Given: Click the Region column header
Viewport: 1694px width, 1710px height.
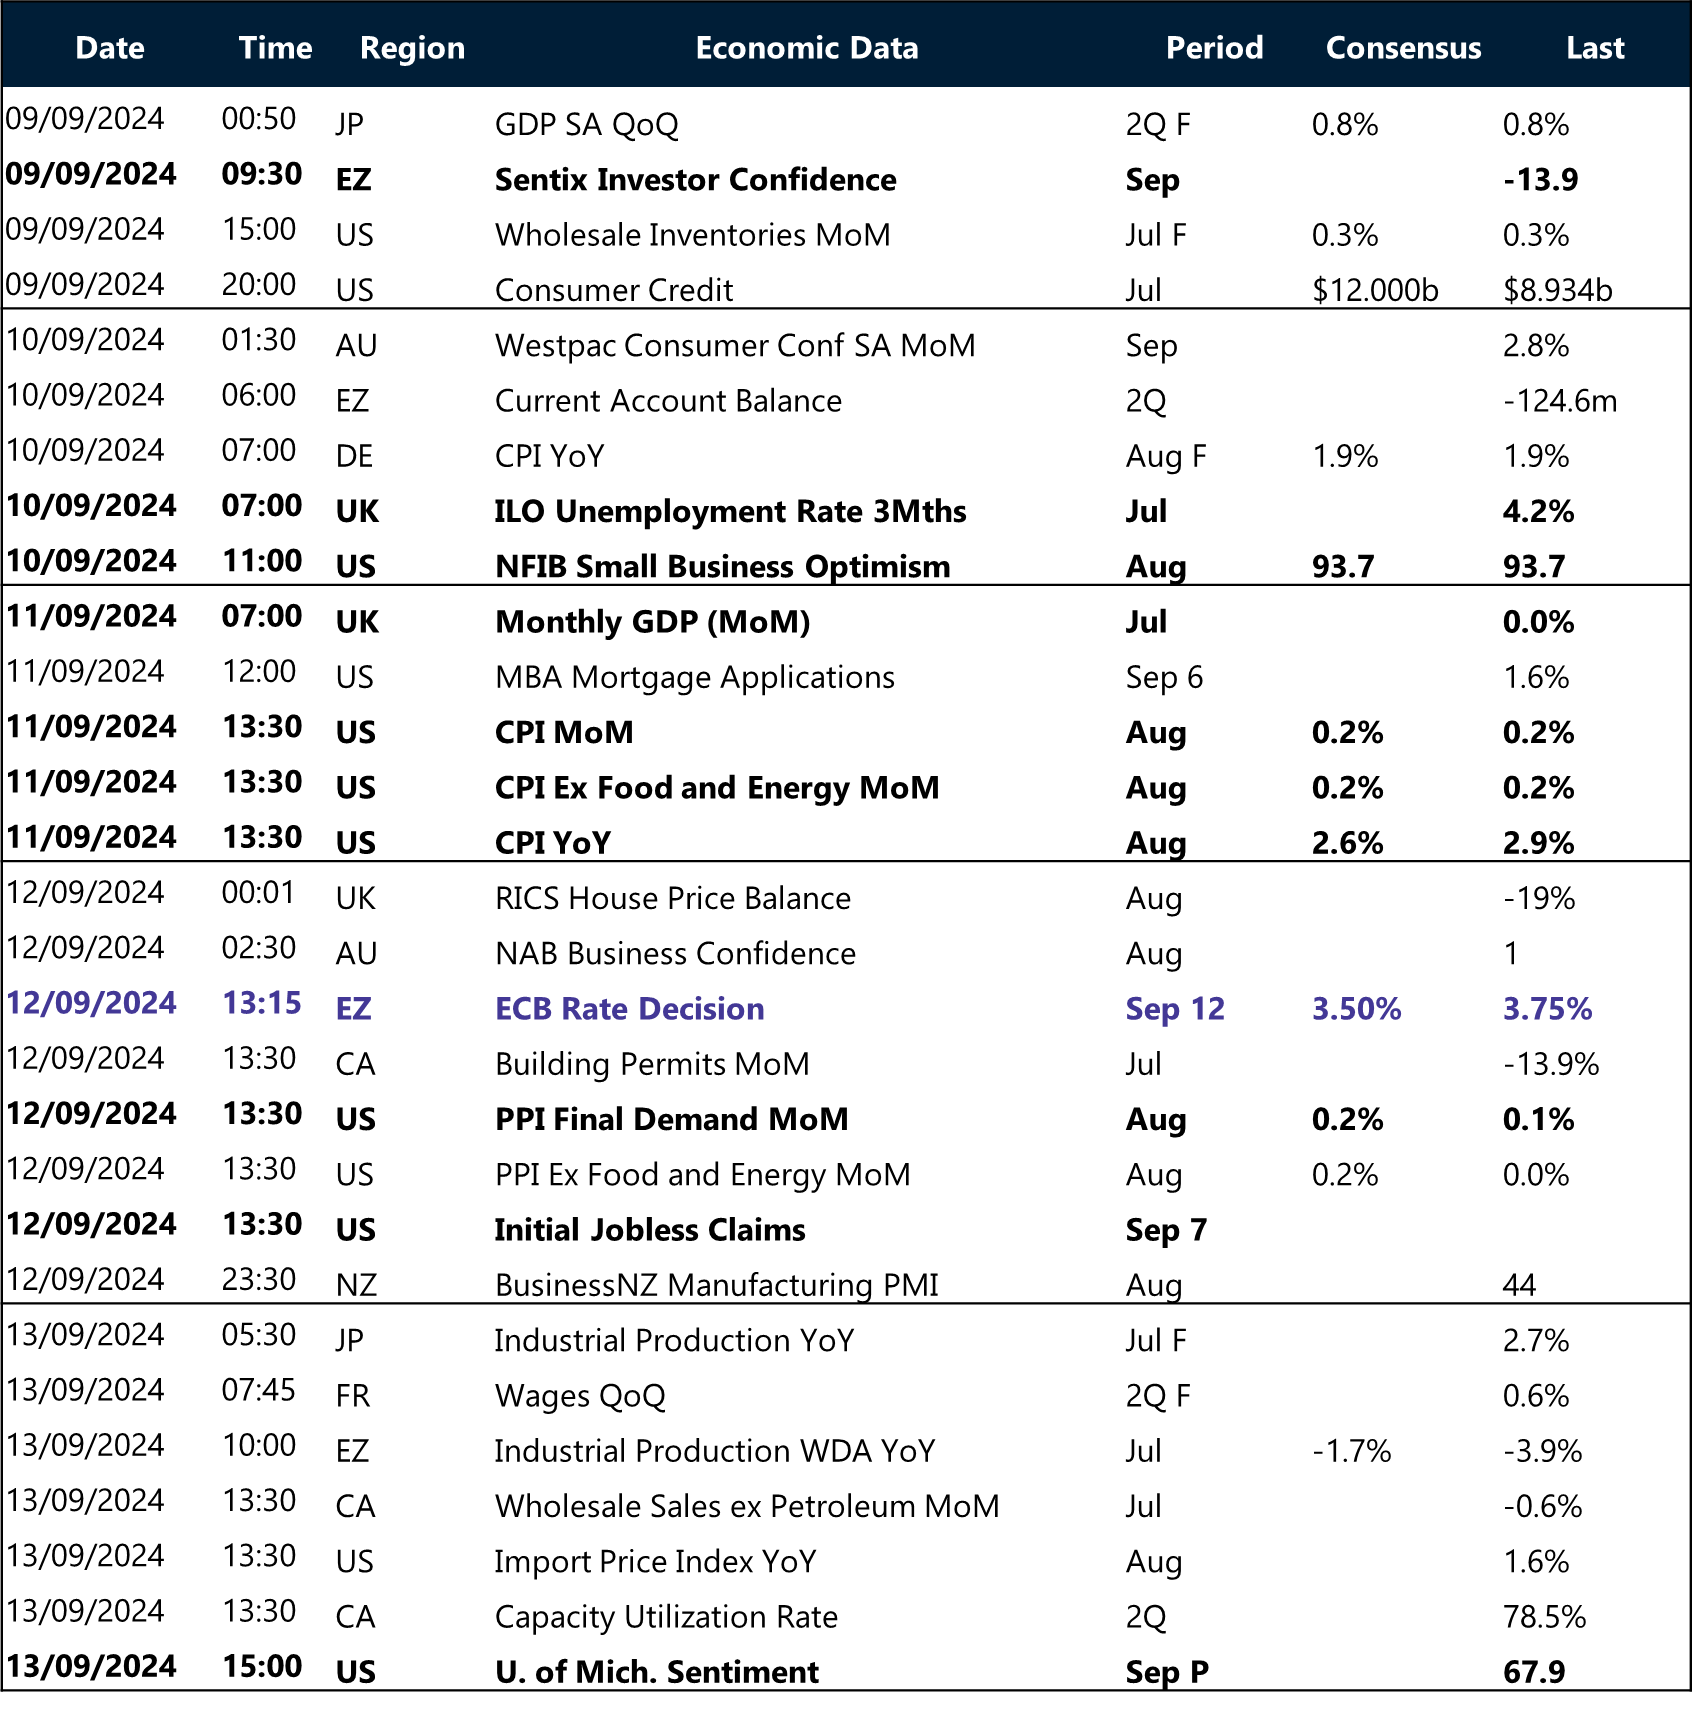Looking at the screenshot, I should pyautogui.click(x=412, y=49).
